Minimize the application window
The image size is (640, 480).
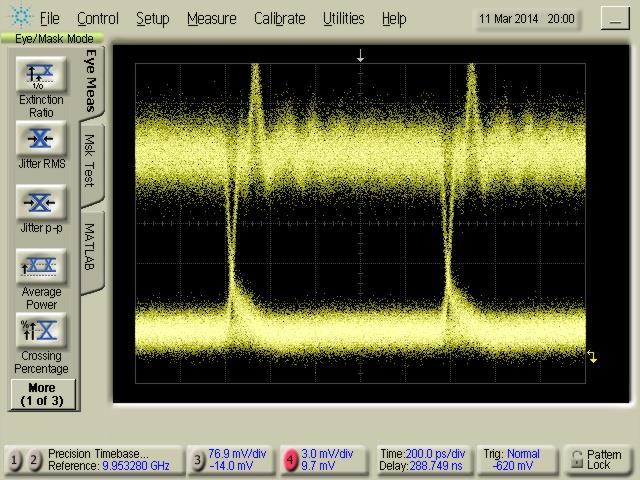pyautogui.click(x=615, y=19)
